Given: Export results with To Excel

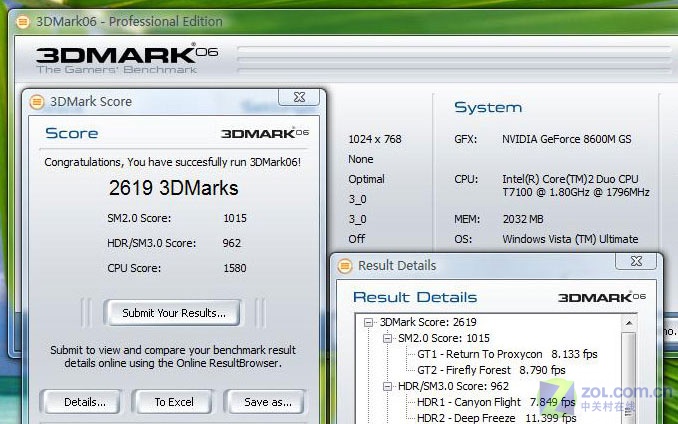Looking at the screenshot, I should (173, 402).
